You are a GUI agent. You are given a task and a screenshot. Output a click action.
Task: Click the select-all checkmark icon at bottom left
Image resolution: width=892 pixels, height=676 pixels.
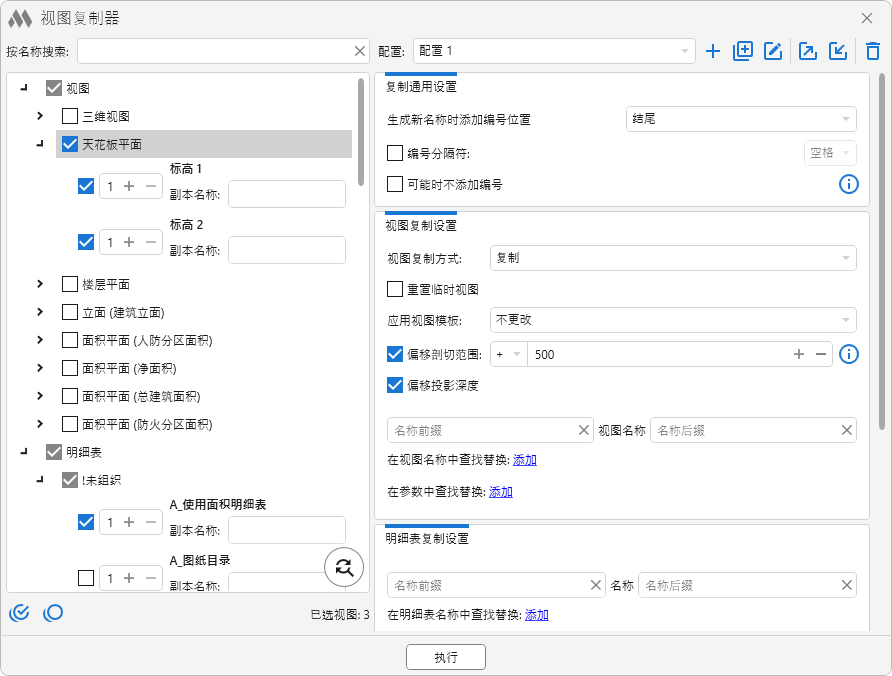pyautogui.click(x=19, y=613)
